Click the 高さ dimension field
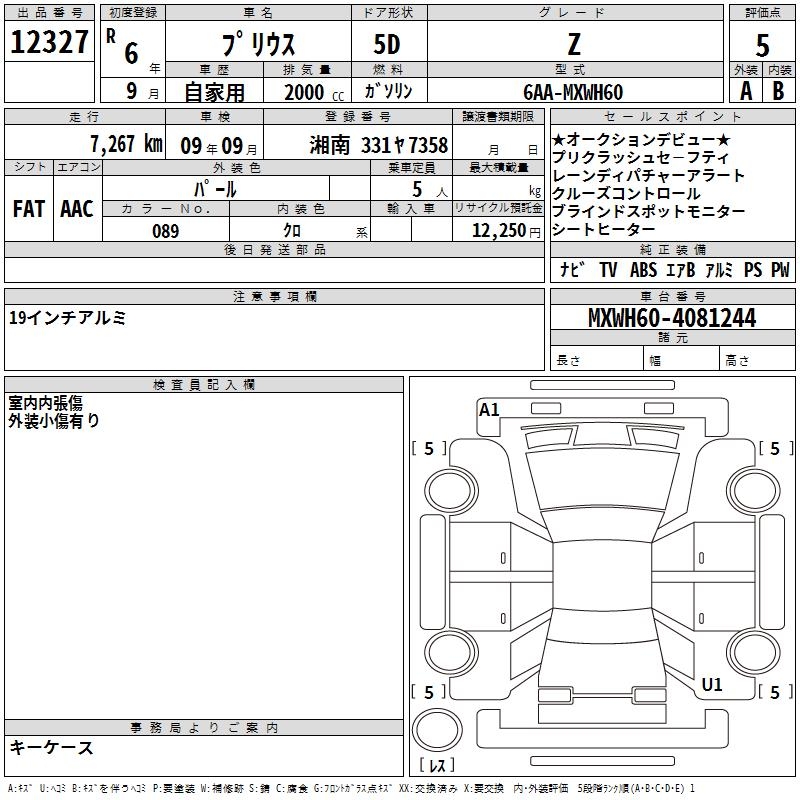 pos(758,359)
